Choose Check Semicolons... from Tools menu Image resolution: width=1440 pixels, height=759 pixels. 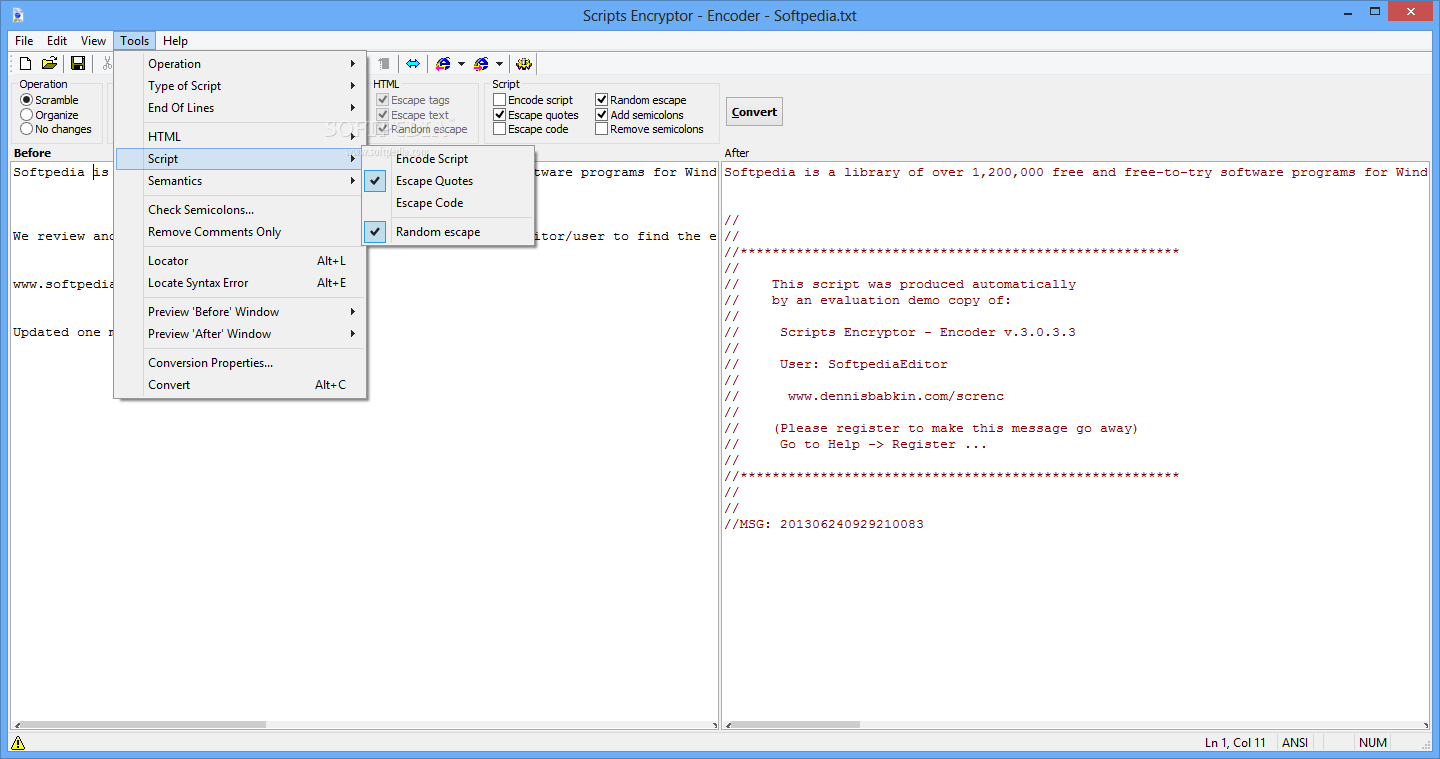pyautogui.click(x=240, y=210)
